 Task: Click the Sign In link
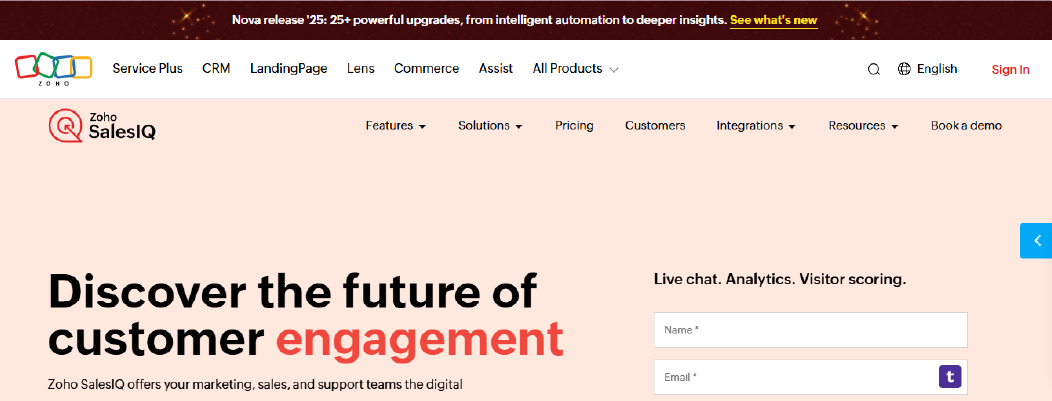(x=1010, y=69)
